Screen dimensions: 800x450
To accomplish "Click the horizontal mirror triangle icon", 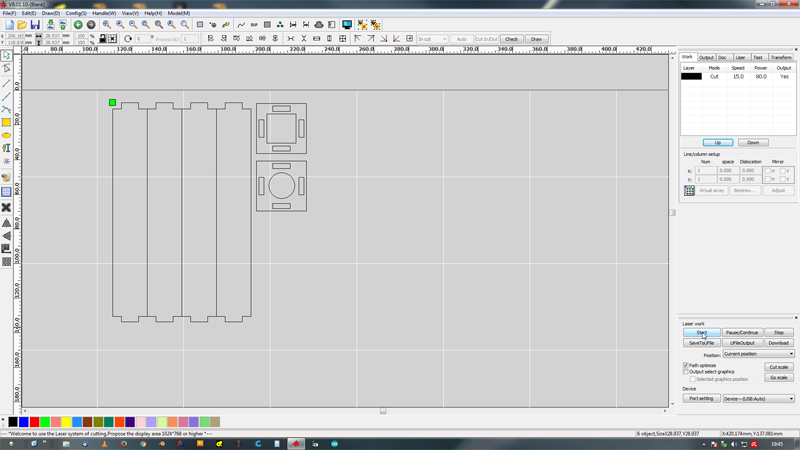I will pos(6,236).
